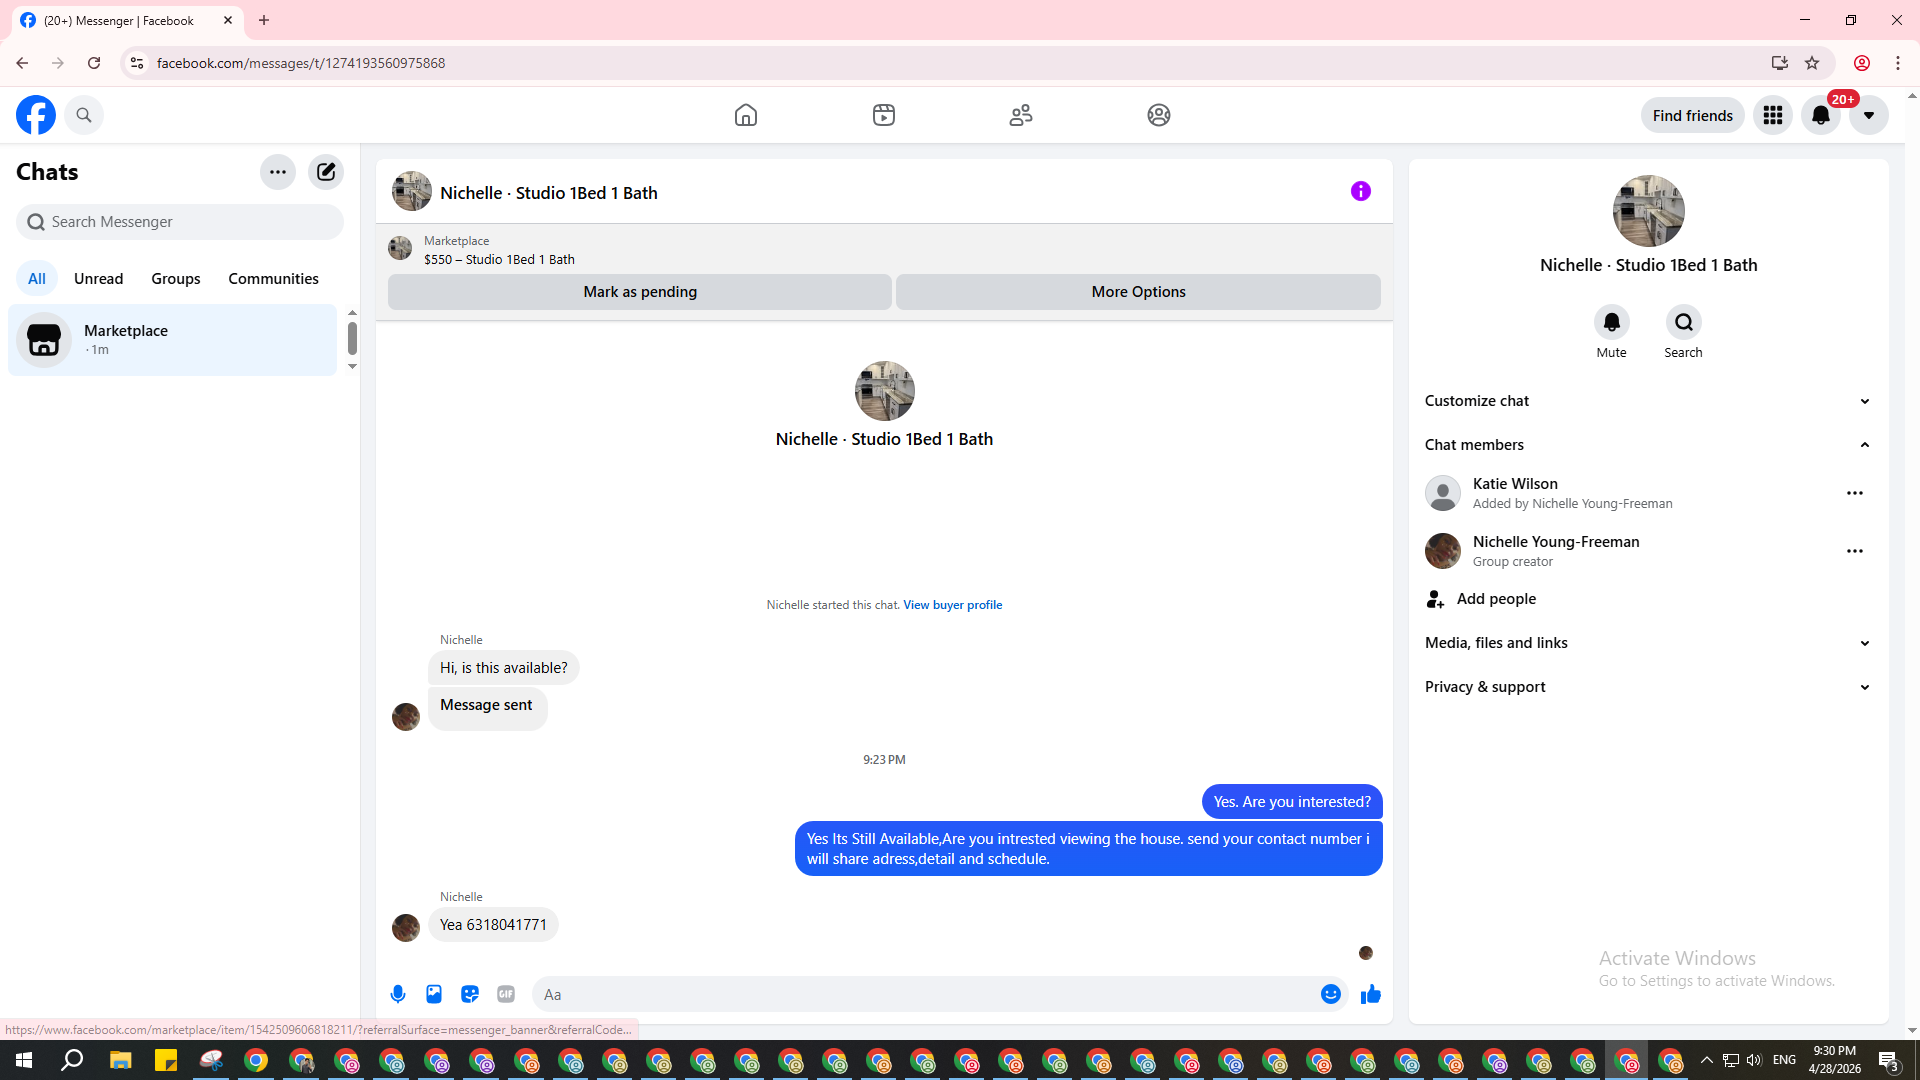Open the emoji picker in message box
The height and width of the screenshot is (1080, 1920).
(x=1330, y=994)
